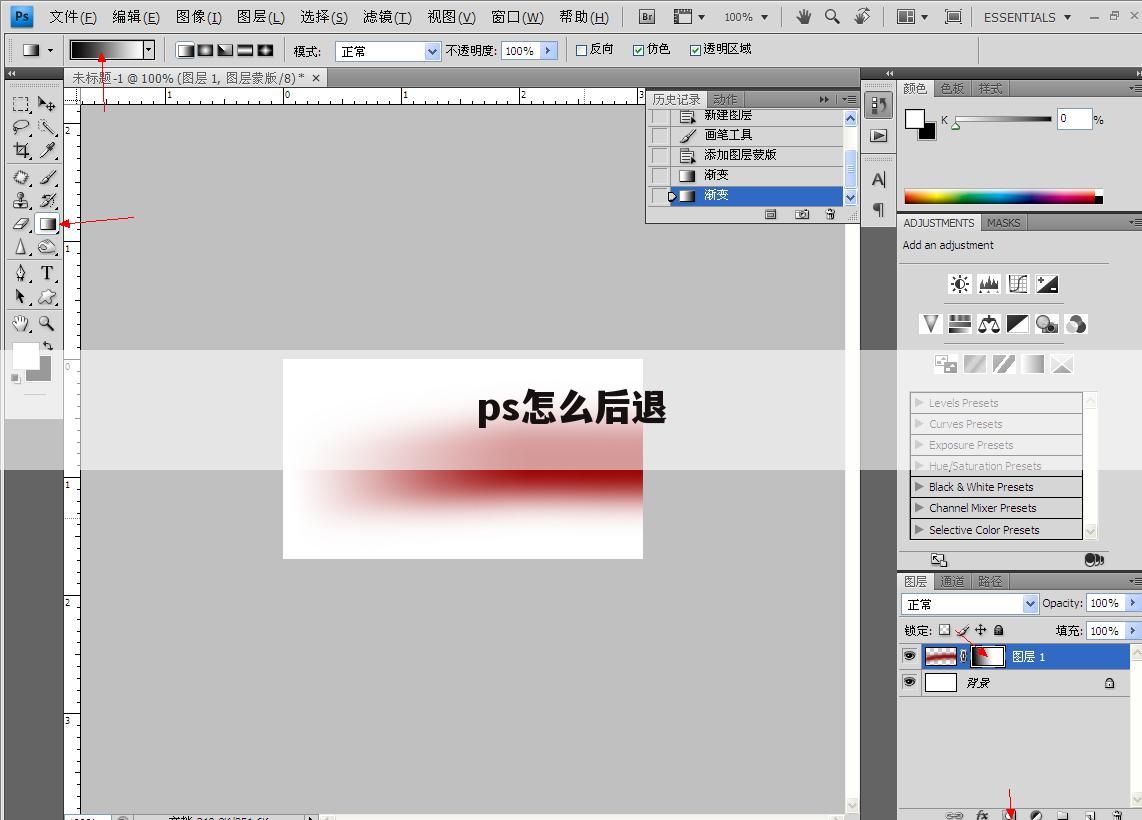1142x820 pixels.
Task: Select the 新建图层 history state
Action: 757,116
